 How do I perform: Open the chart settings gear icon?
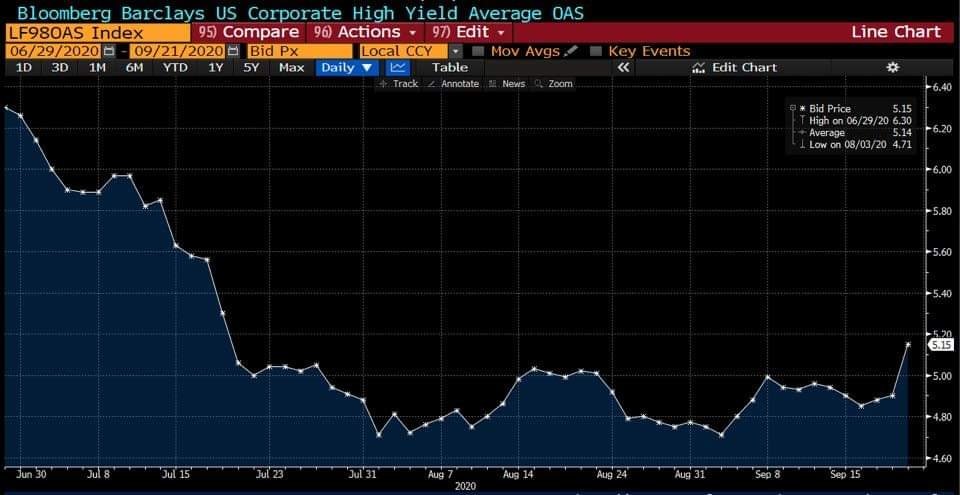[x=893, y=67]
